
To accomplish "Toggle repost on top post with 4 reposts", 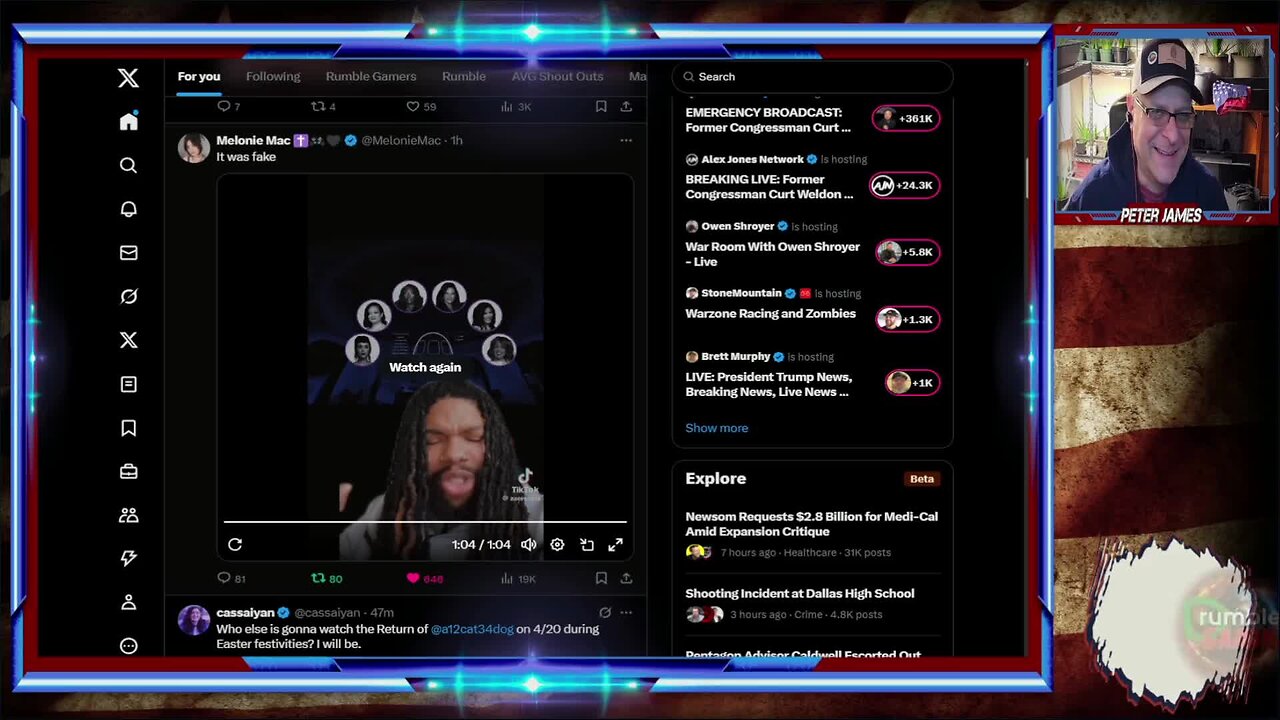I will (x=323, y=106).
